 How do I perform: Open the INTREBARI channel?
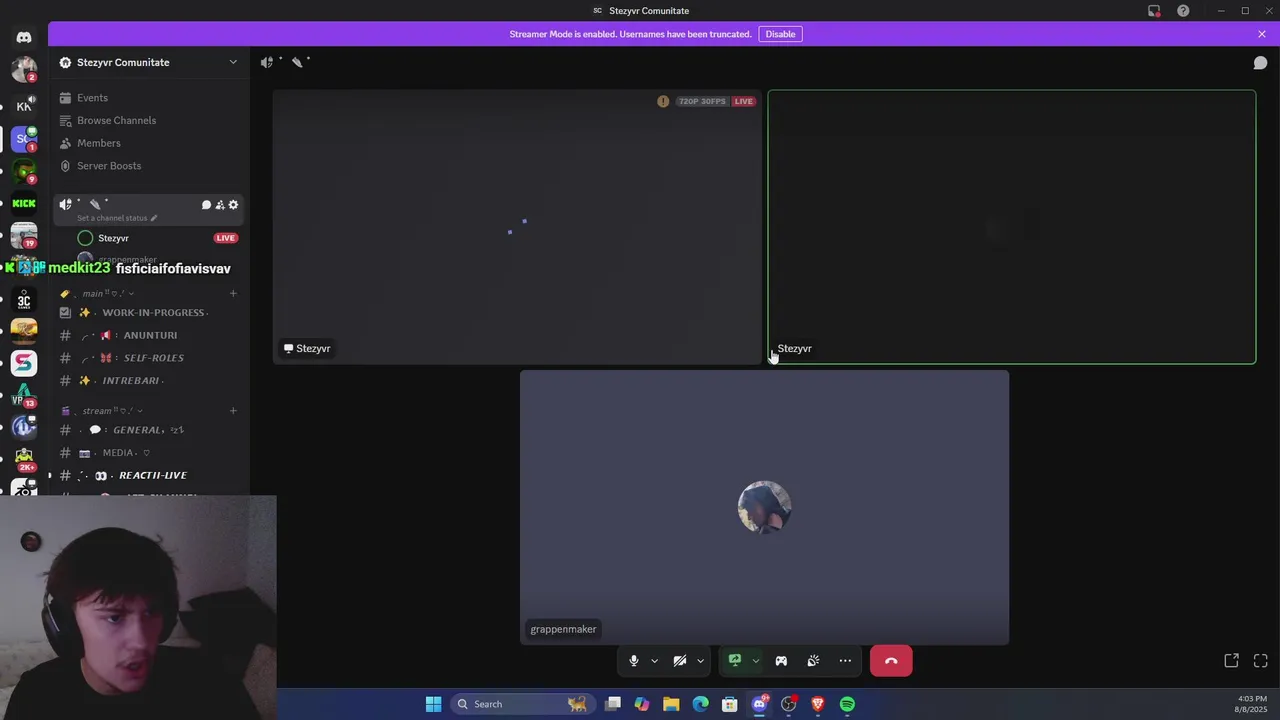[150, 380]
